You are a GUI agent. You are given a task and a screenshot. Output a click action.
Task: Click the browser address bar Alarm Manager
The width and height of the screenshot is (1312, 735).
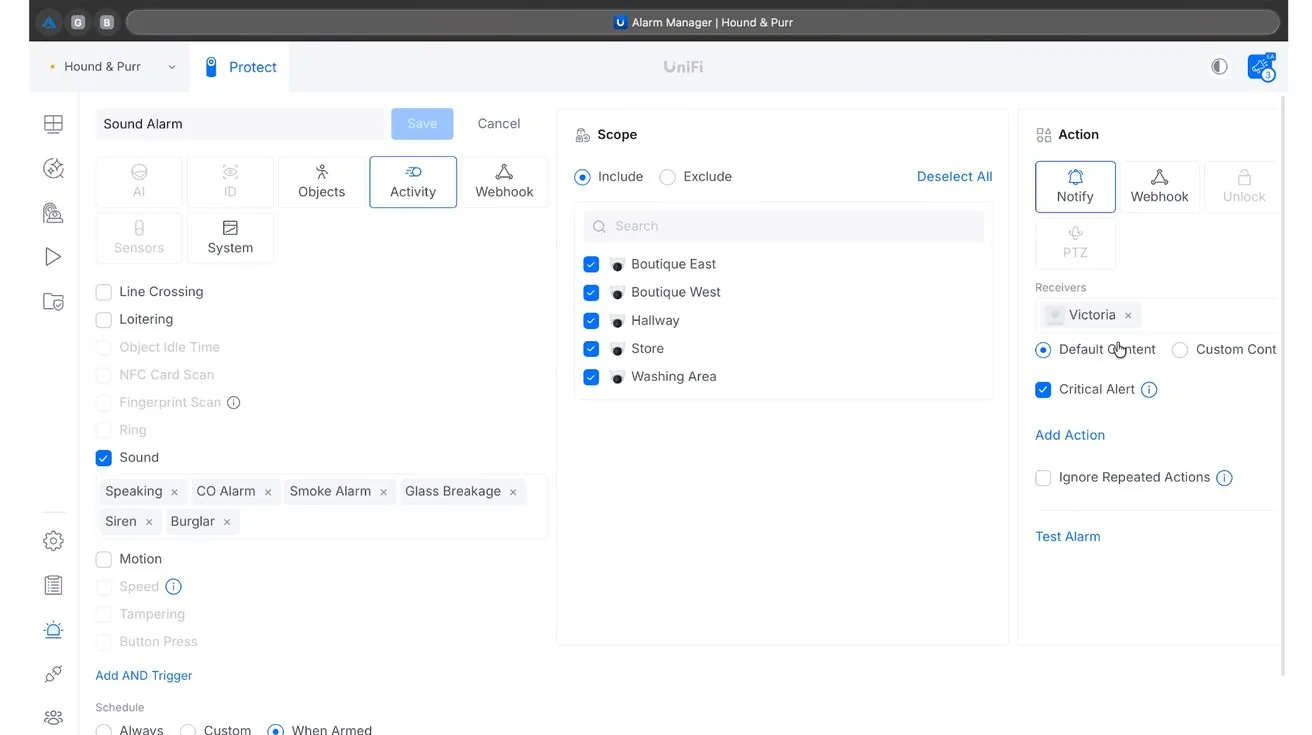[703, 22]
